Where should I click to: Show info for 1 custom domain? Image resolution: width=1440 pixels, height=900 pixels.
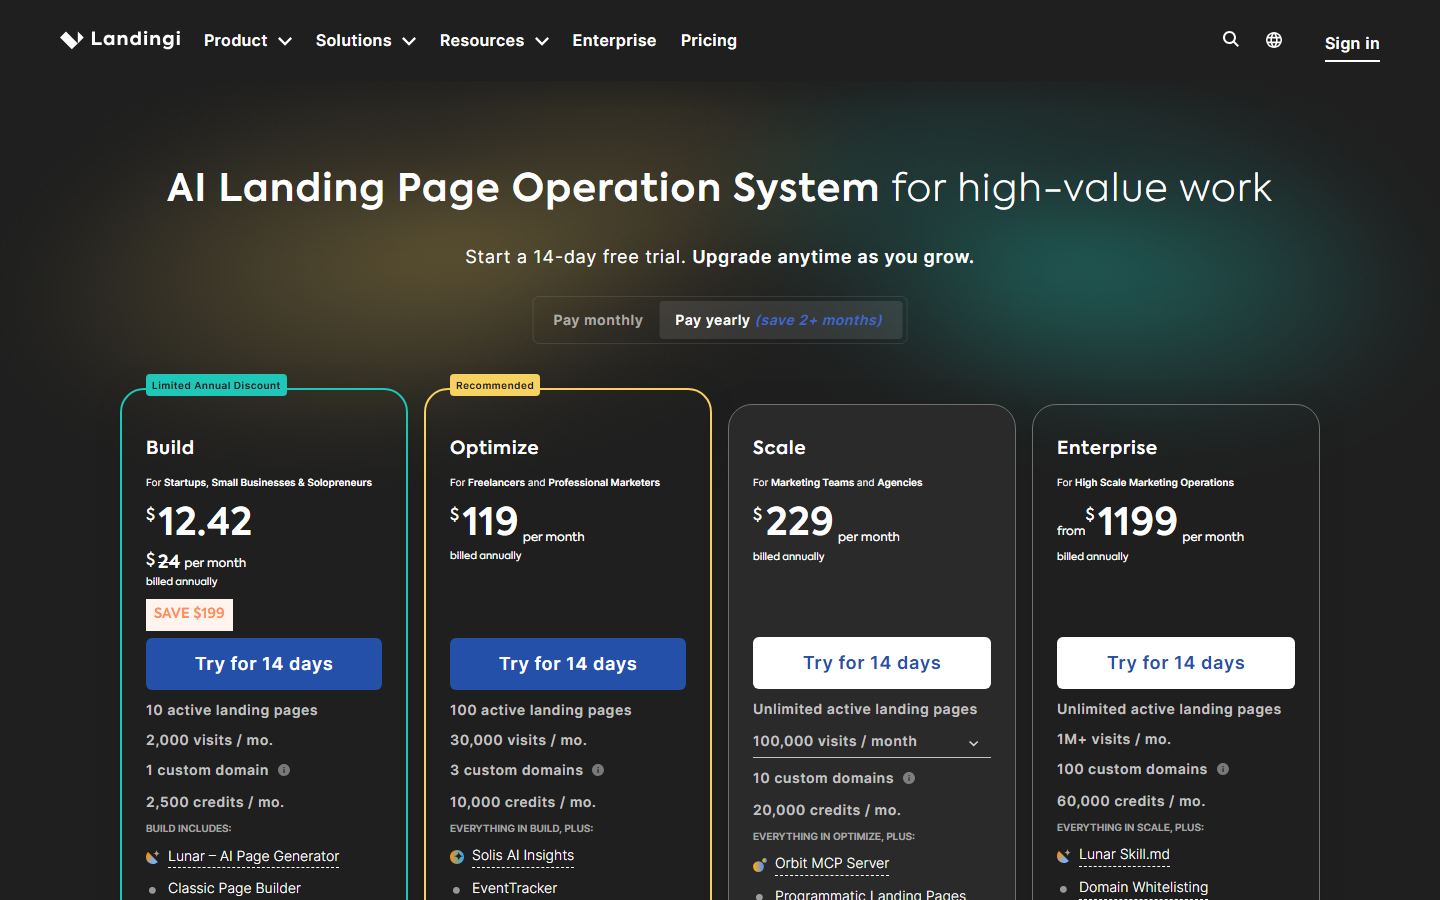tap(284, 770)
